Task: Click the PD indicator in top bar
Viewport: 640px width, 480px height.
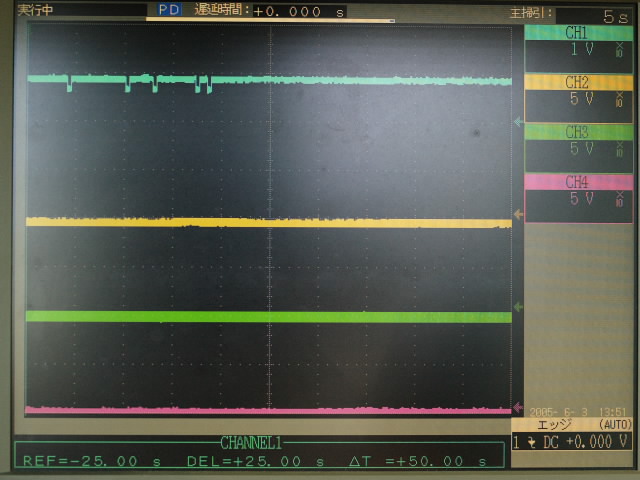Action: point(169,9)
